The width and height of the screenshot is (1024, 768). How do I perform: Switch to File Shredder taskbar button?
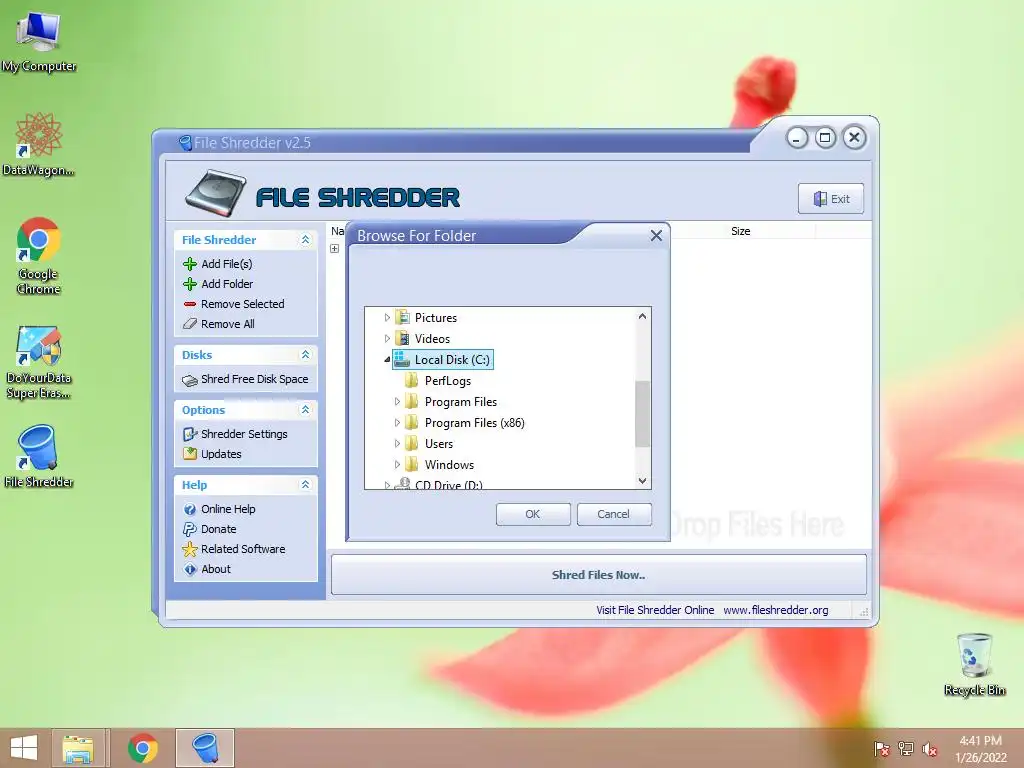[x=204, y=748]
